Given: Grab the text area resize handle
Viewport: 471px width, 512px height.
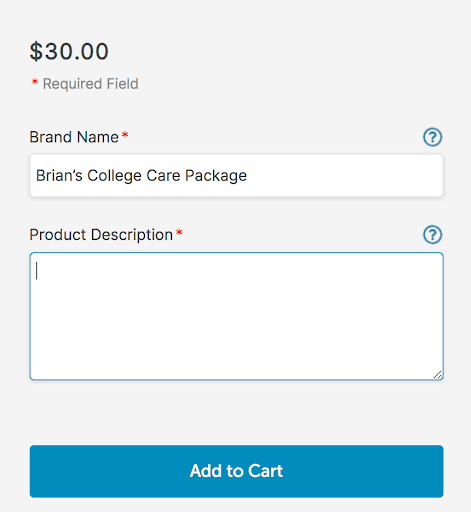Looking at the screenshot, I should (438, 375).
